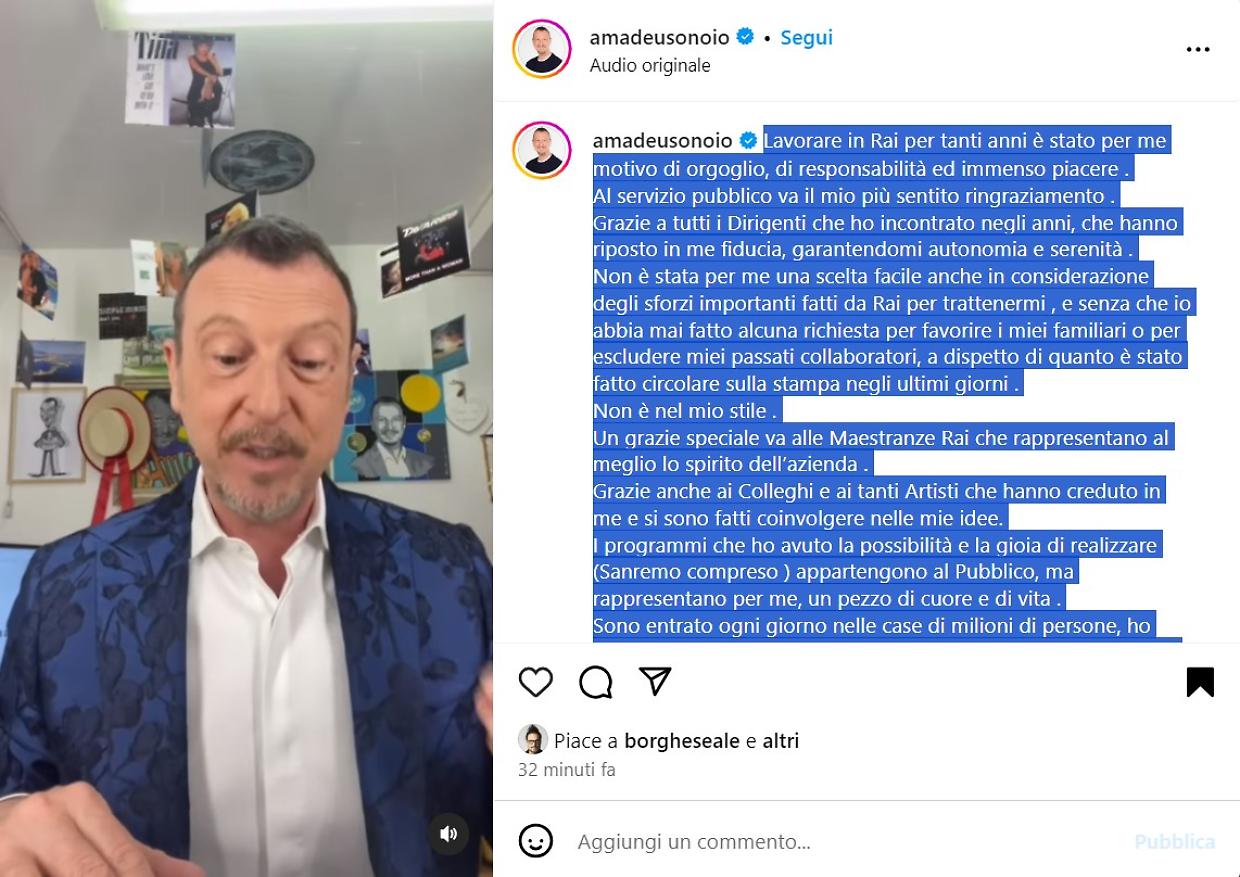Click the Pubblica button

pos(1175,842)
